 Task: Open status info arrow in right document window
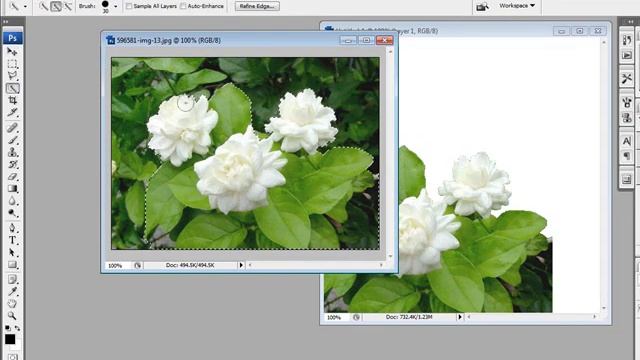[460, 317]
